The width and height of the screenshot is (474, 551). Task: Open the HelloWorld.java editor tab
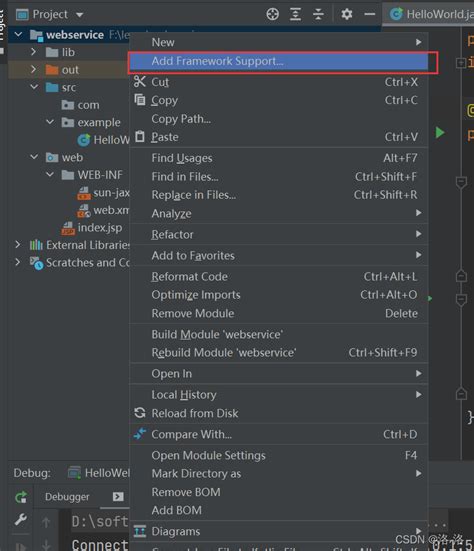coord(431,14)
